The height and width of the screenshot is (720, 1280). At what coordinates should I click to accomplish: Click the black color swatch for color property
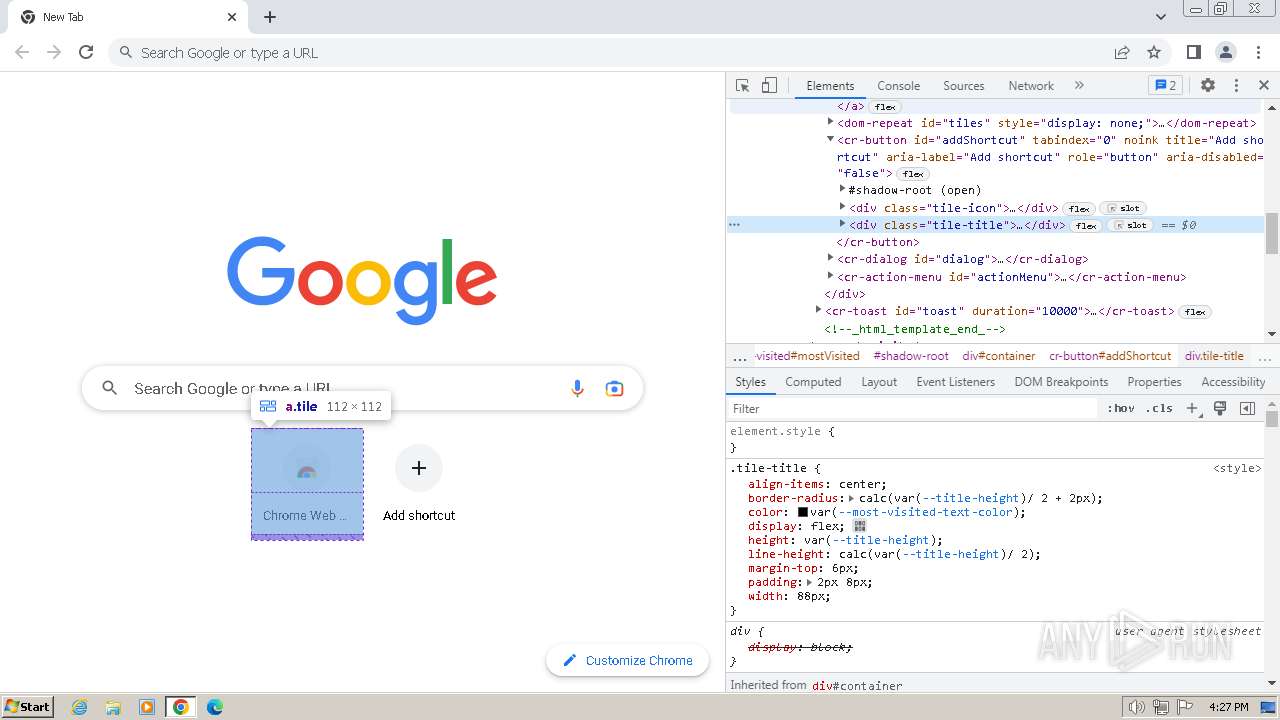802,512
